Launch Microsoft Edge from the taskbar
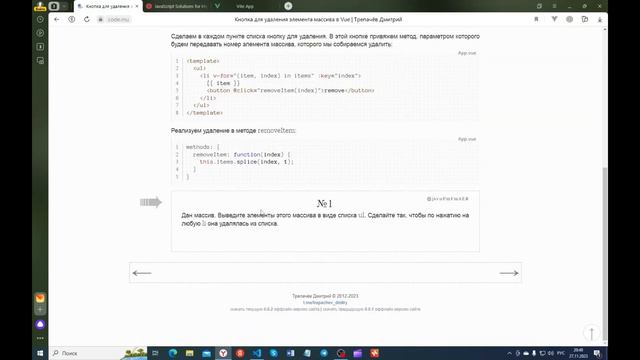 point(173,353)
